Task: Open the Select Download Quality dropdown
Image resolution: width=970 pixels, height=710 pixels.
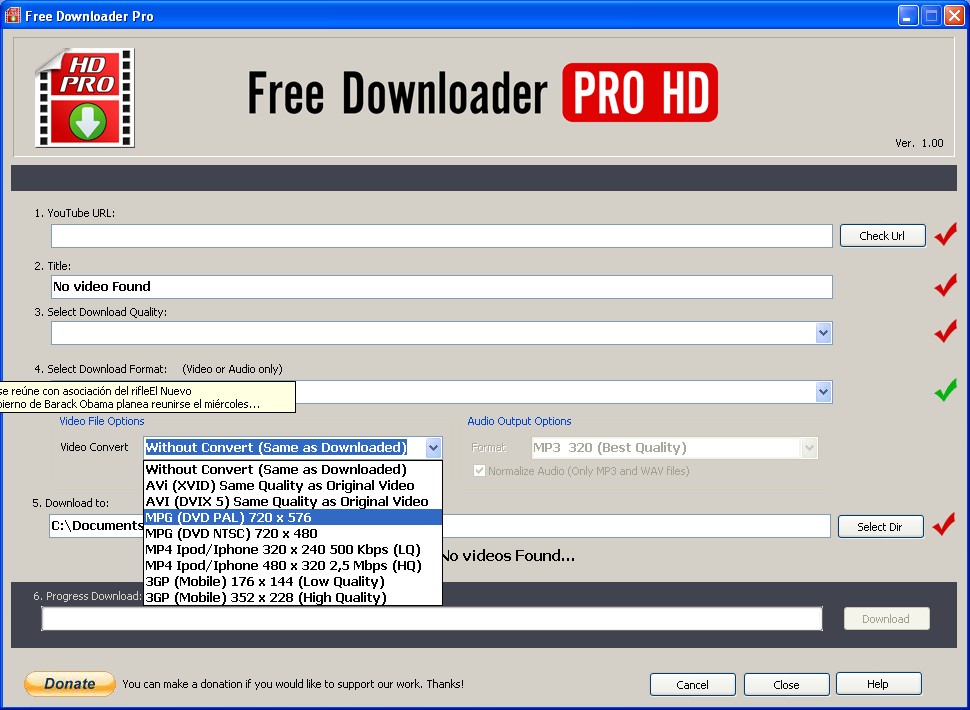Action: 823,333
